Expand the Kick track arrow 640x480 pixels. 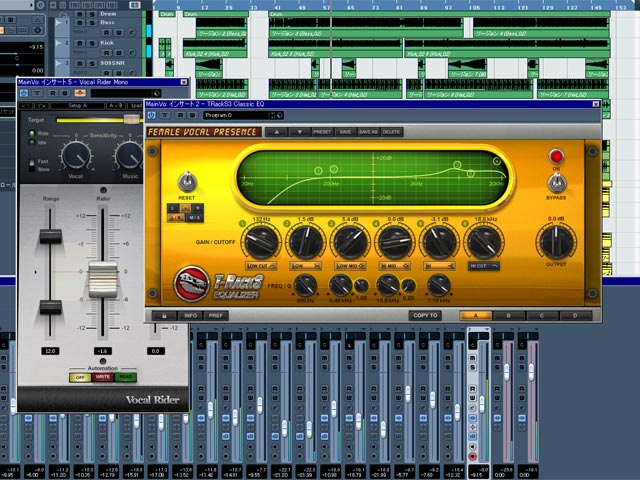click(60, 42)
